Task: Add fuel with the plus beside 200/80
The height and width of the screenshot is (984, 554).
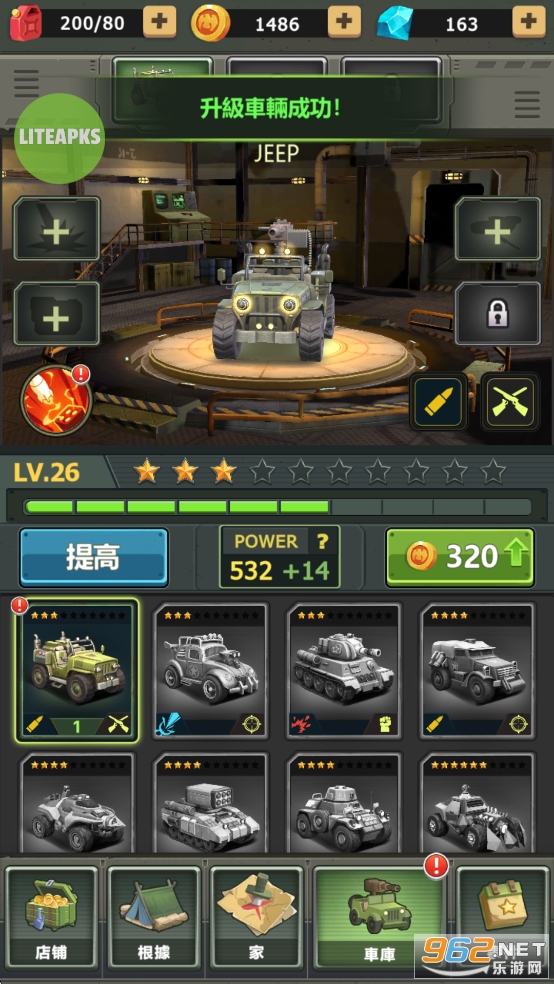Action: (x=159, y=22)
